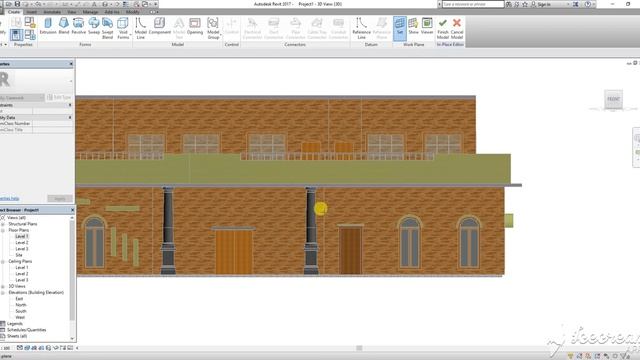Open Site floor plan
Image resolution: width=640 pixels, height=360 pixels.
[19, 255]
